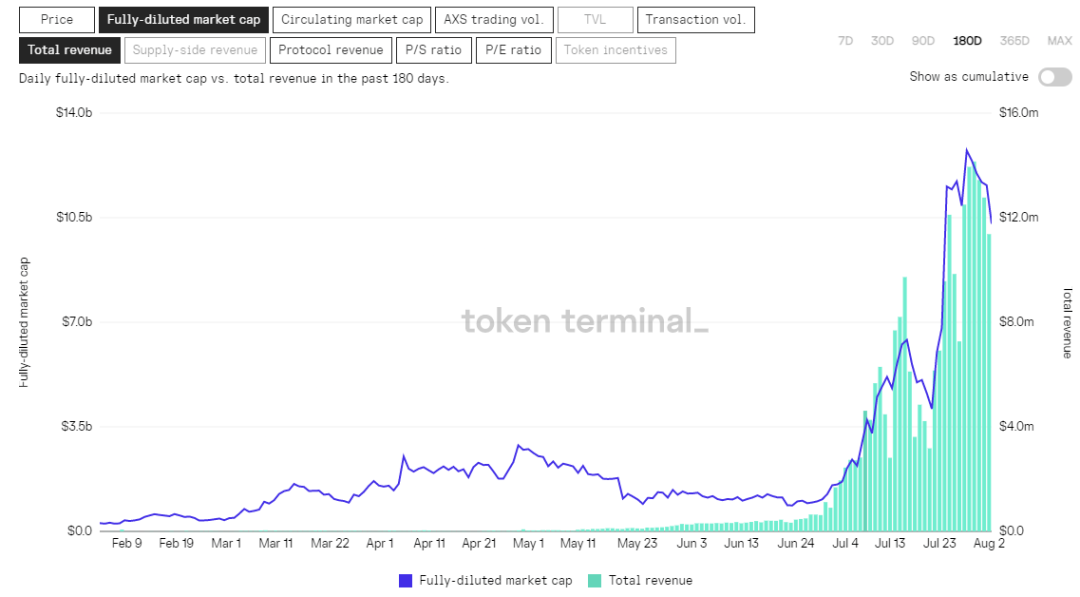Click the $7.0b left axis label

76,322
